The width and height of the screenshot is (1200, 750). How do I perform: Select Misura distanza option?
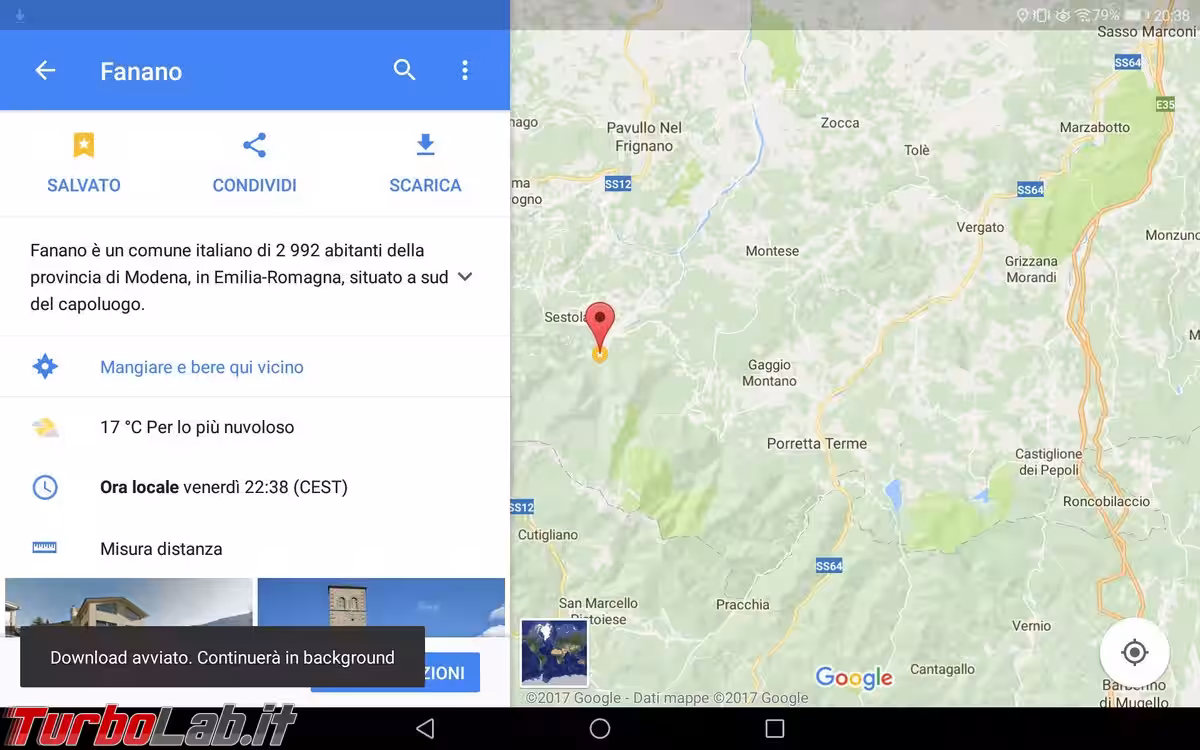coord(255,548)
